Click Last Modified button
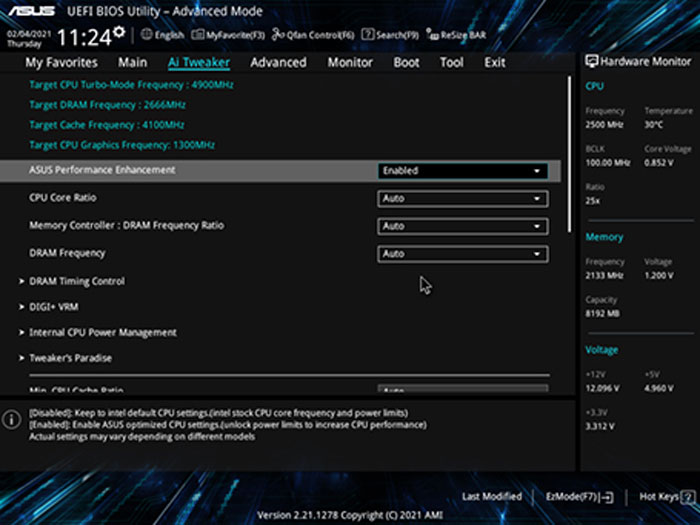Screen dimensions: 700x525 pos(492,496)
